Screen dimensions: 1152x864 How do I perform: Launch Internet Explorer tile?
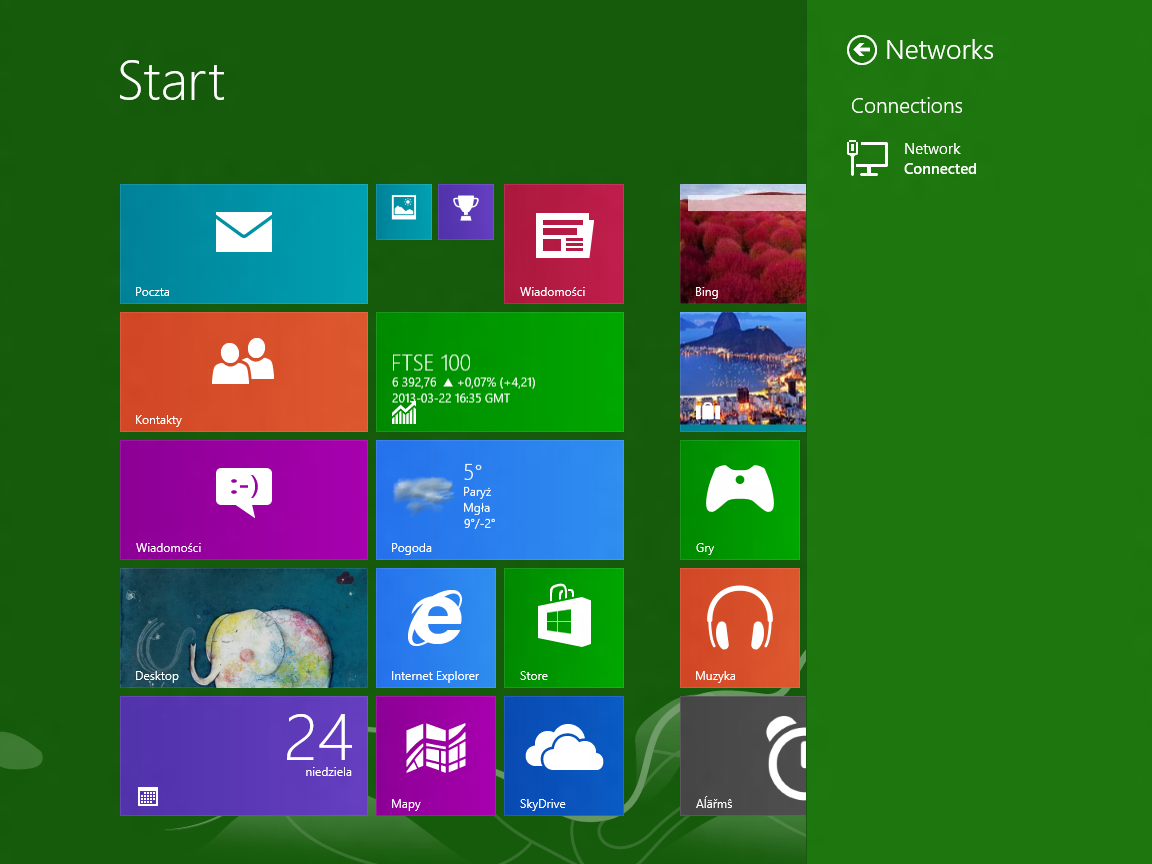coord(436,627)
